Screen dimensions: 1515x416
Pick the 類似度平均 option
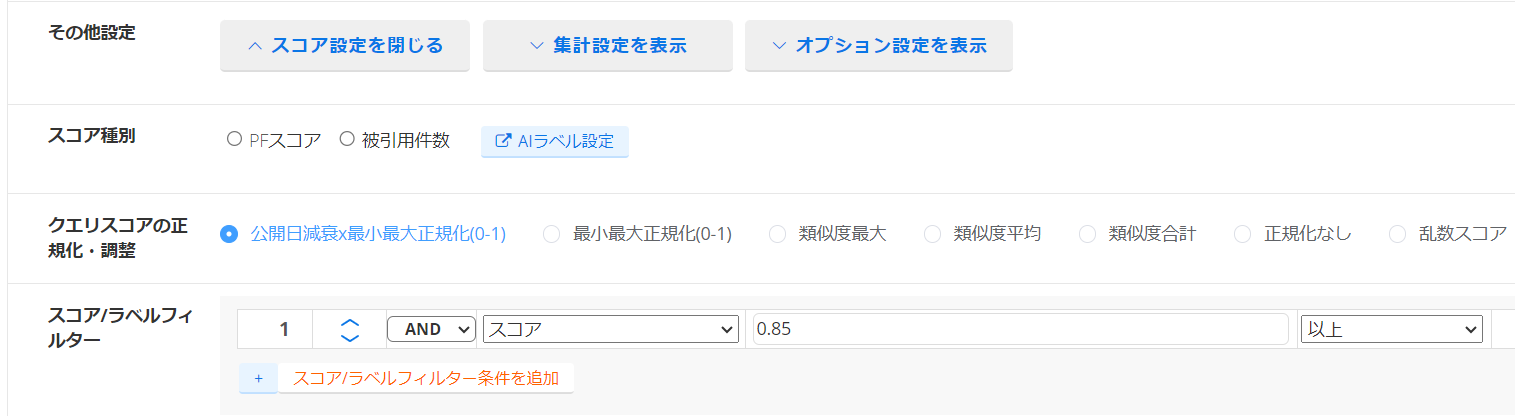tap(932, 234)
